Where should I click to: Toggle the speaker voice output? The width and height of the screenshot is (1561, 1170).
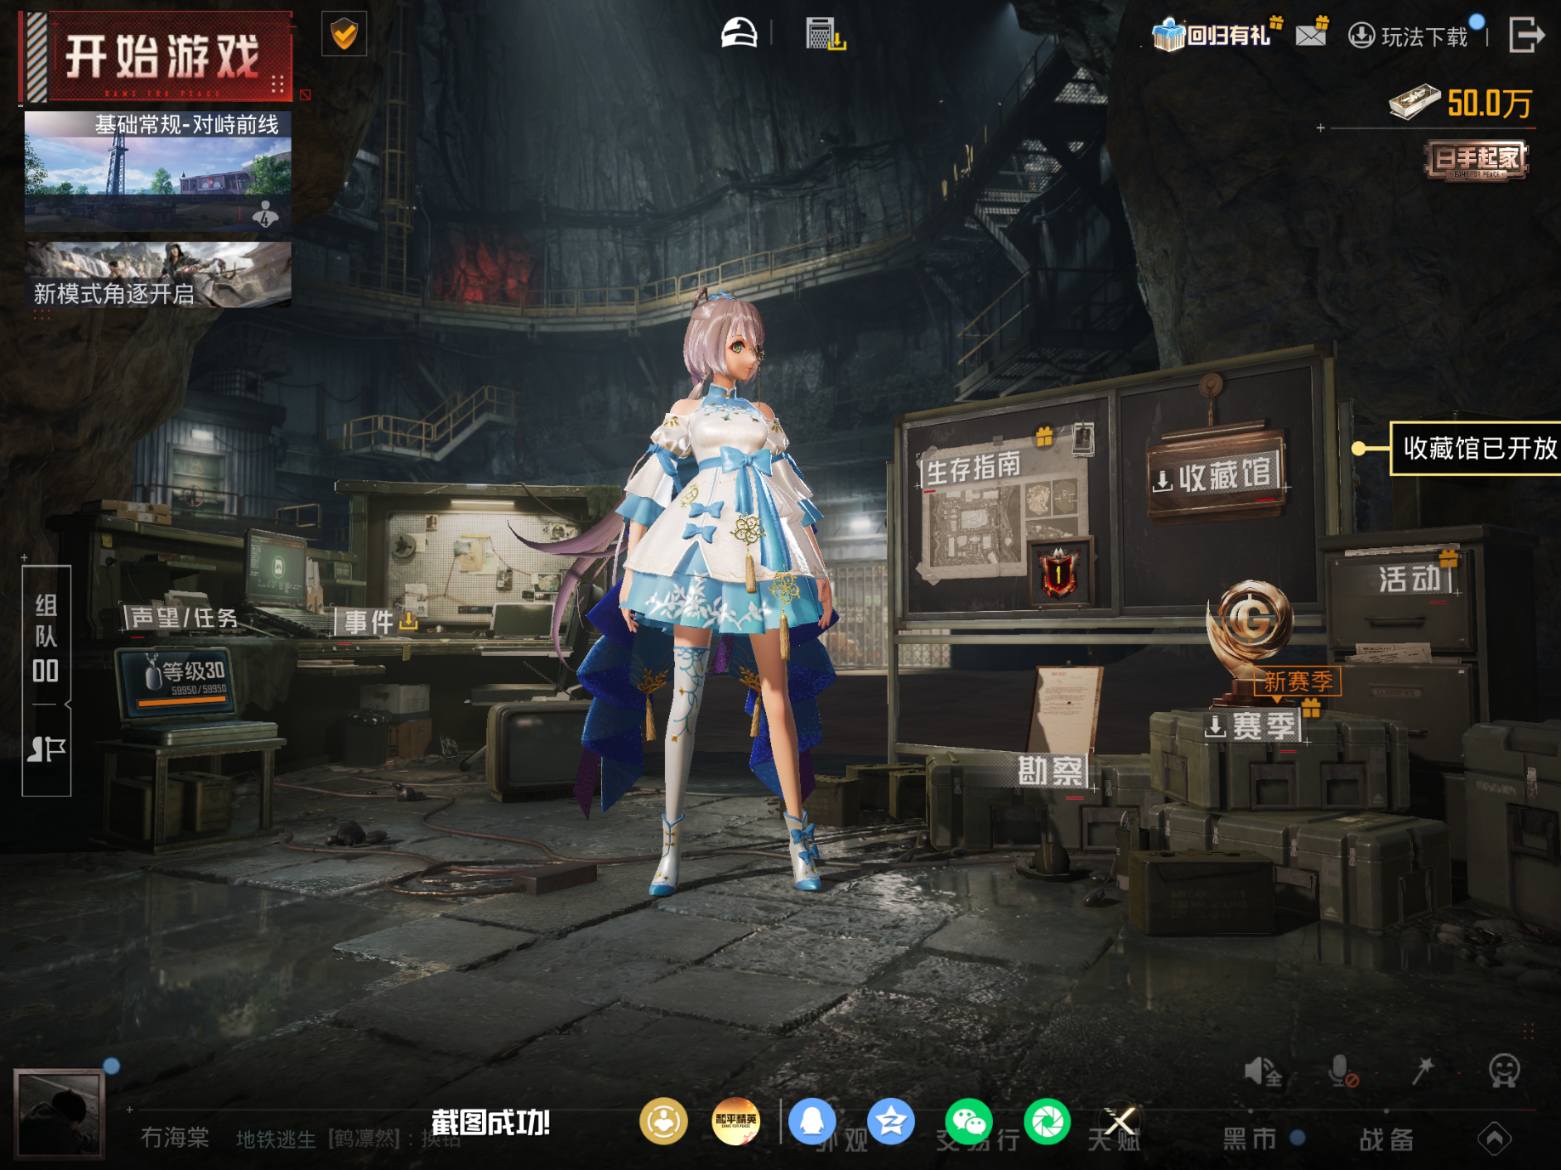click(x=1263, y=1072)
